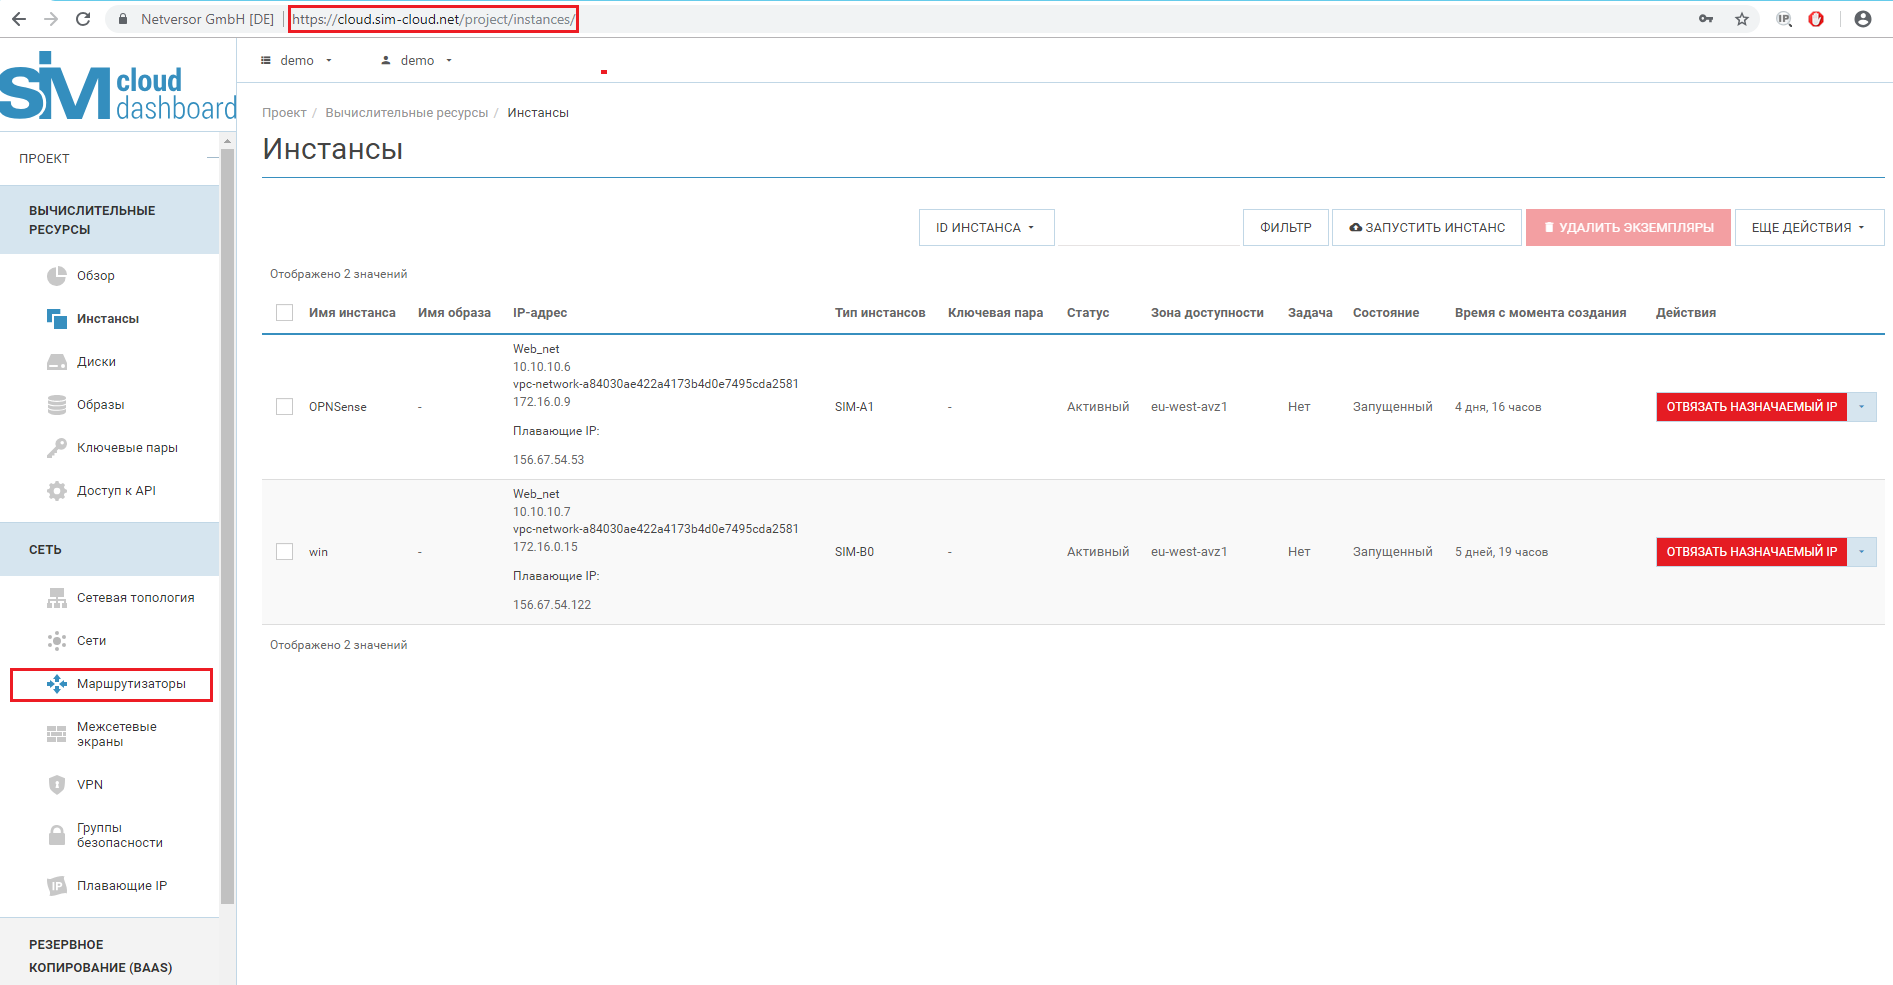Click the API access (Доступ к API) gear icon
1893x985 pixels.
tap(57, 491)
